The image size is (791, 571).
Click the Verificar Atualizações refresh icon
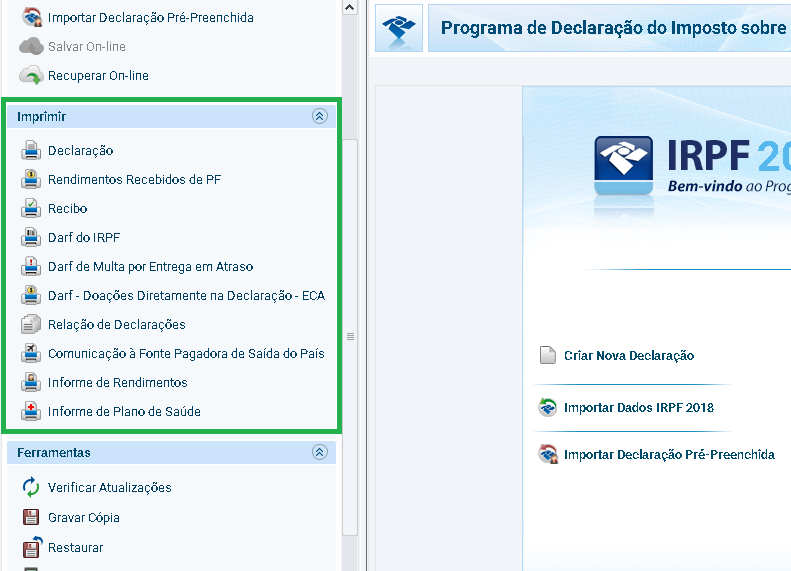(x=31, y=487)
